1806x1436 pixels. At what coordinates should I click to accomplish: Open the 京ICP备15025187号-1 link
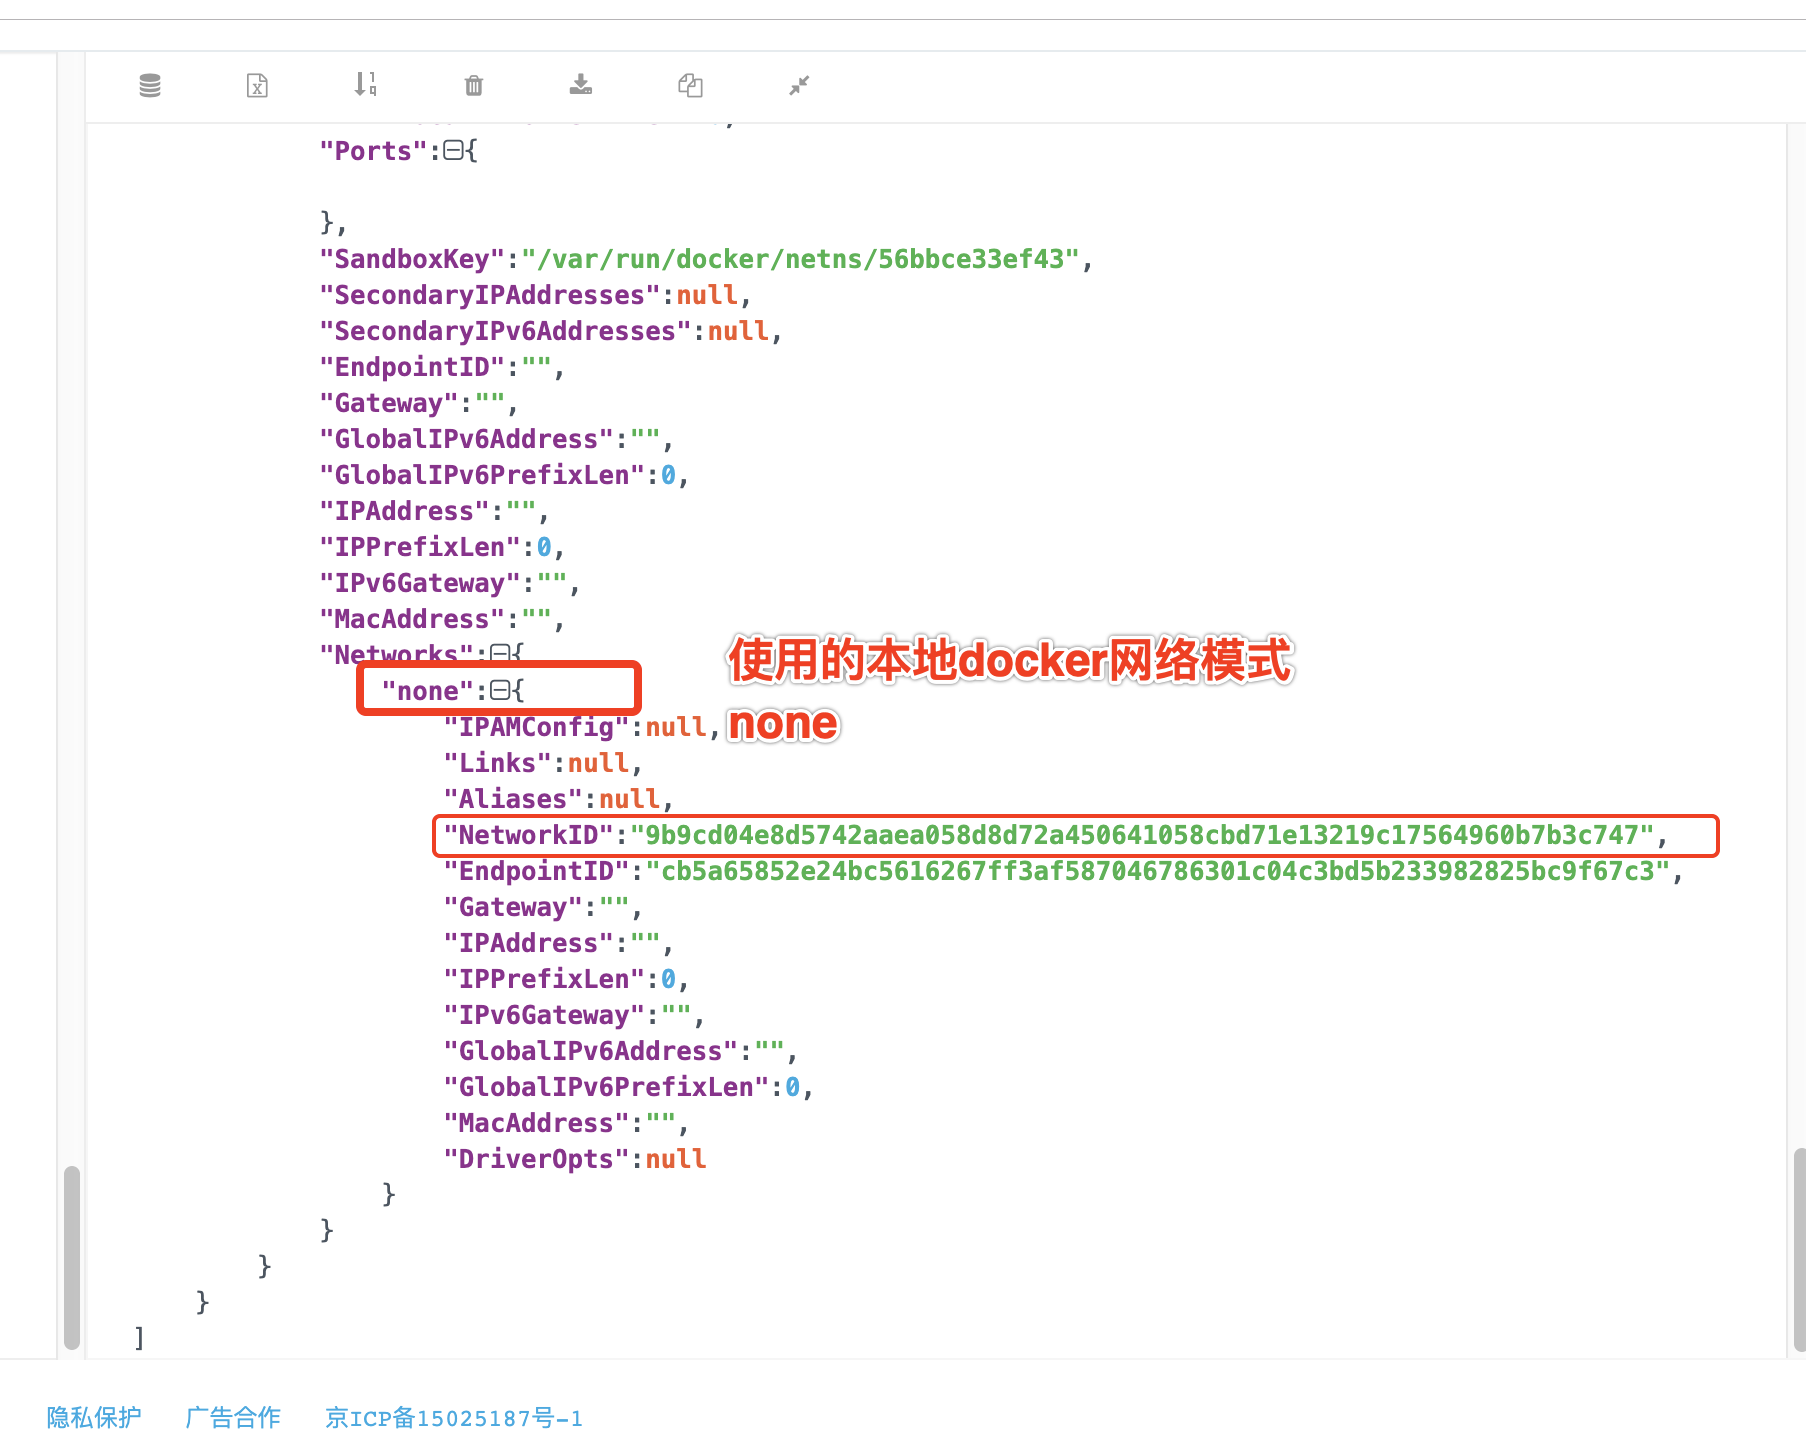point(454,1417)
